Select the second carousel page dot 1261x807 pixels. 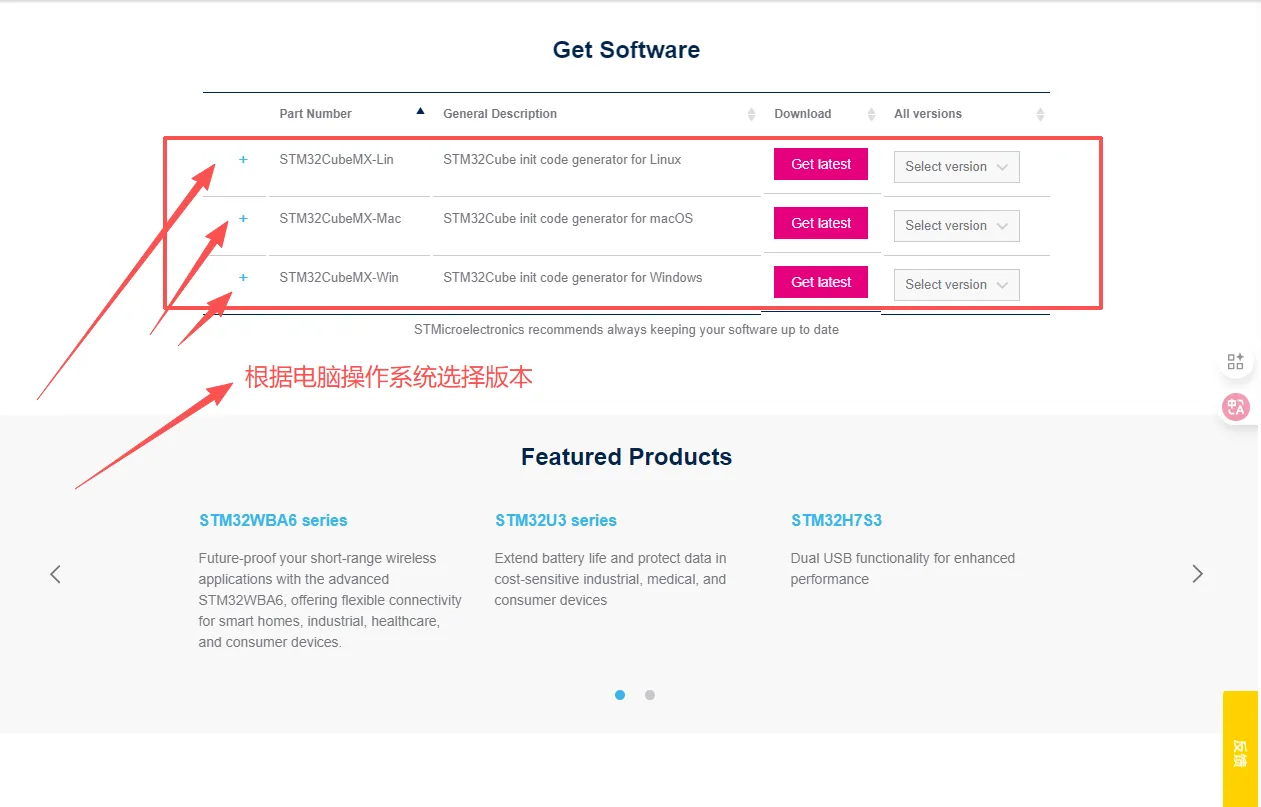[x=649, y=695]
